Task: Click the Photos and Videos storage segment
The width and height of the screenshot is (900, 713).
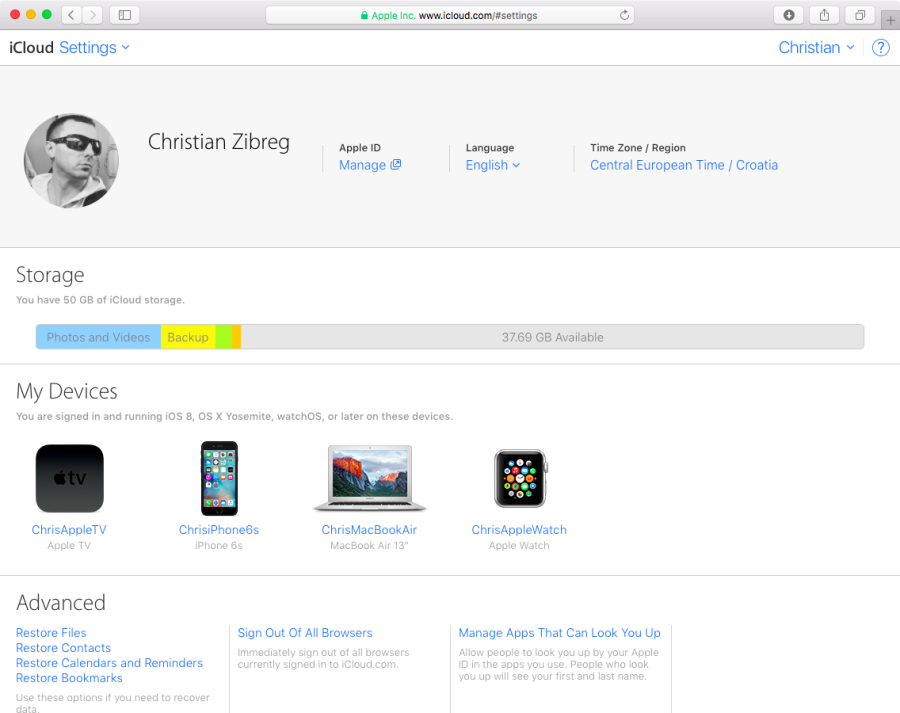Action: [98, 337]
